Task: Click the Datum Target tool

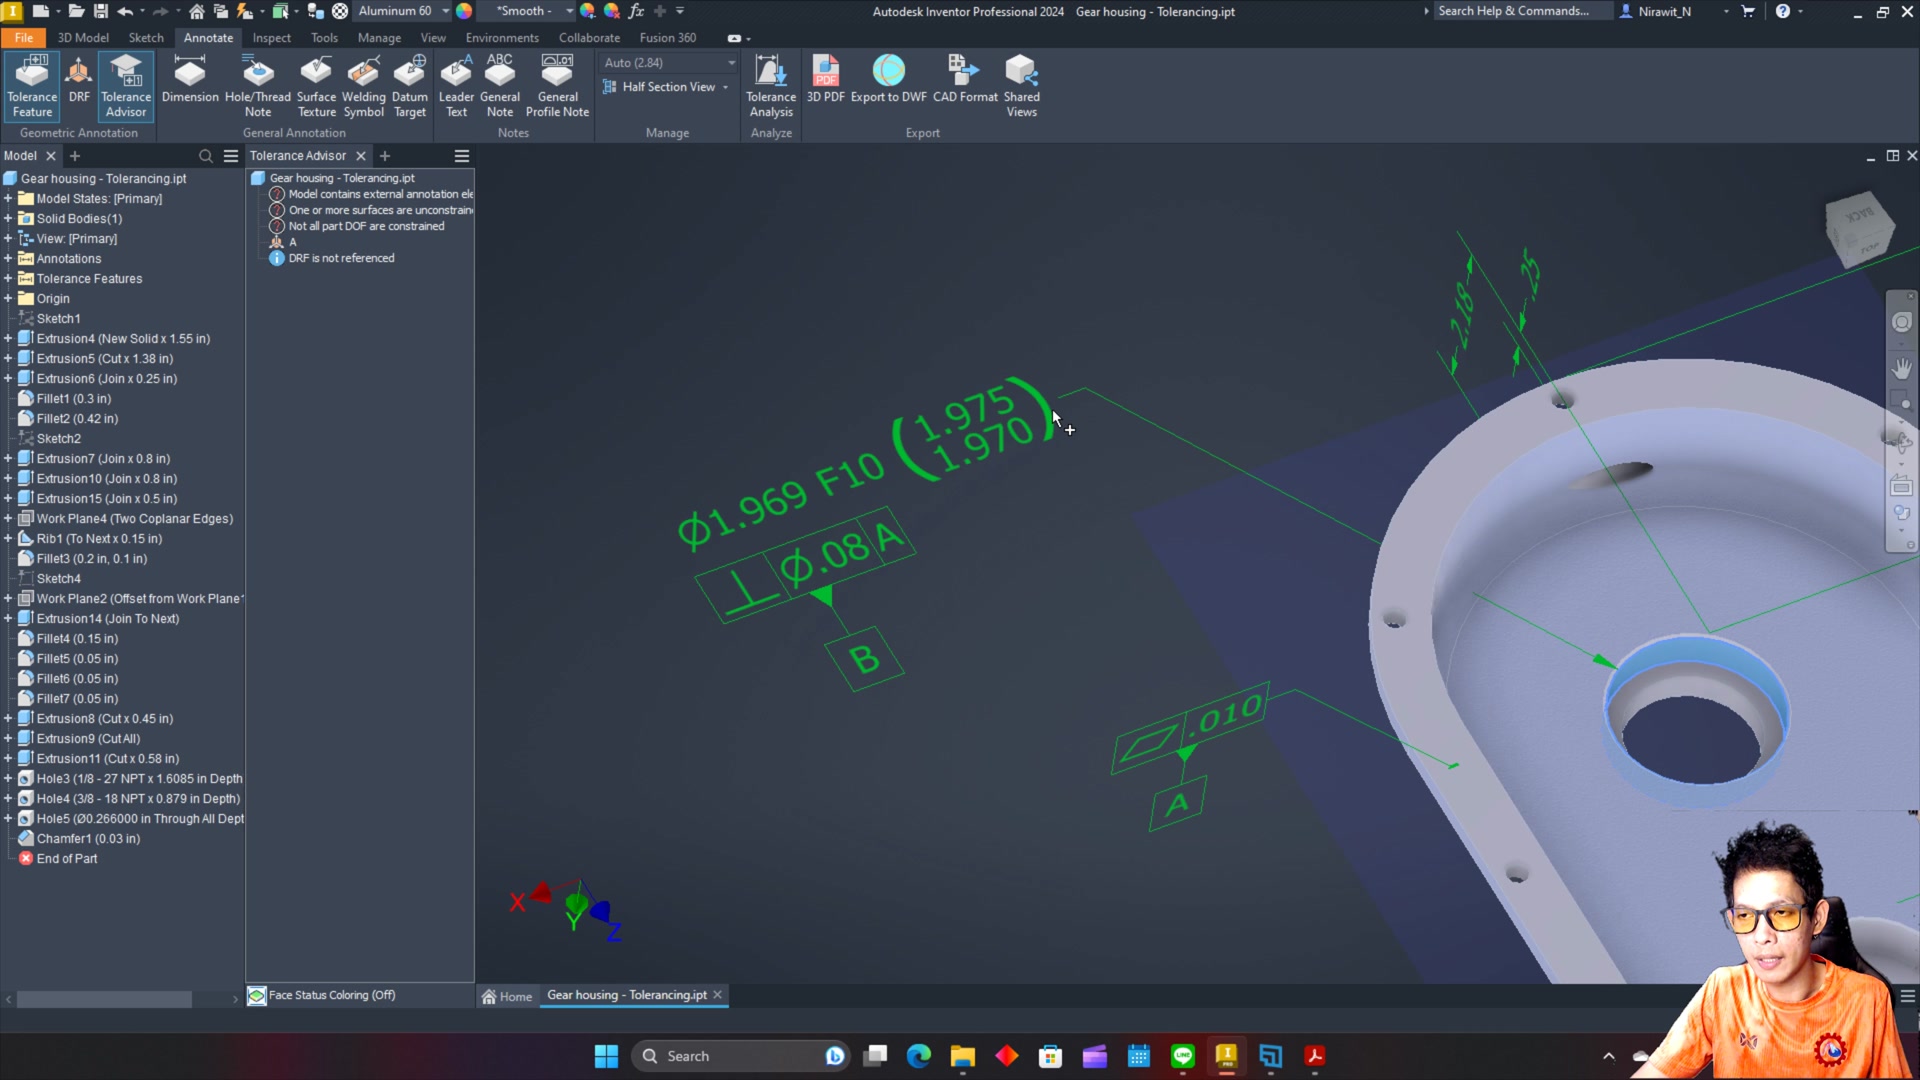Action: coord(410,86)
